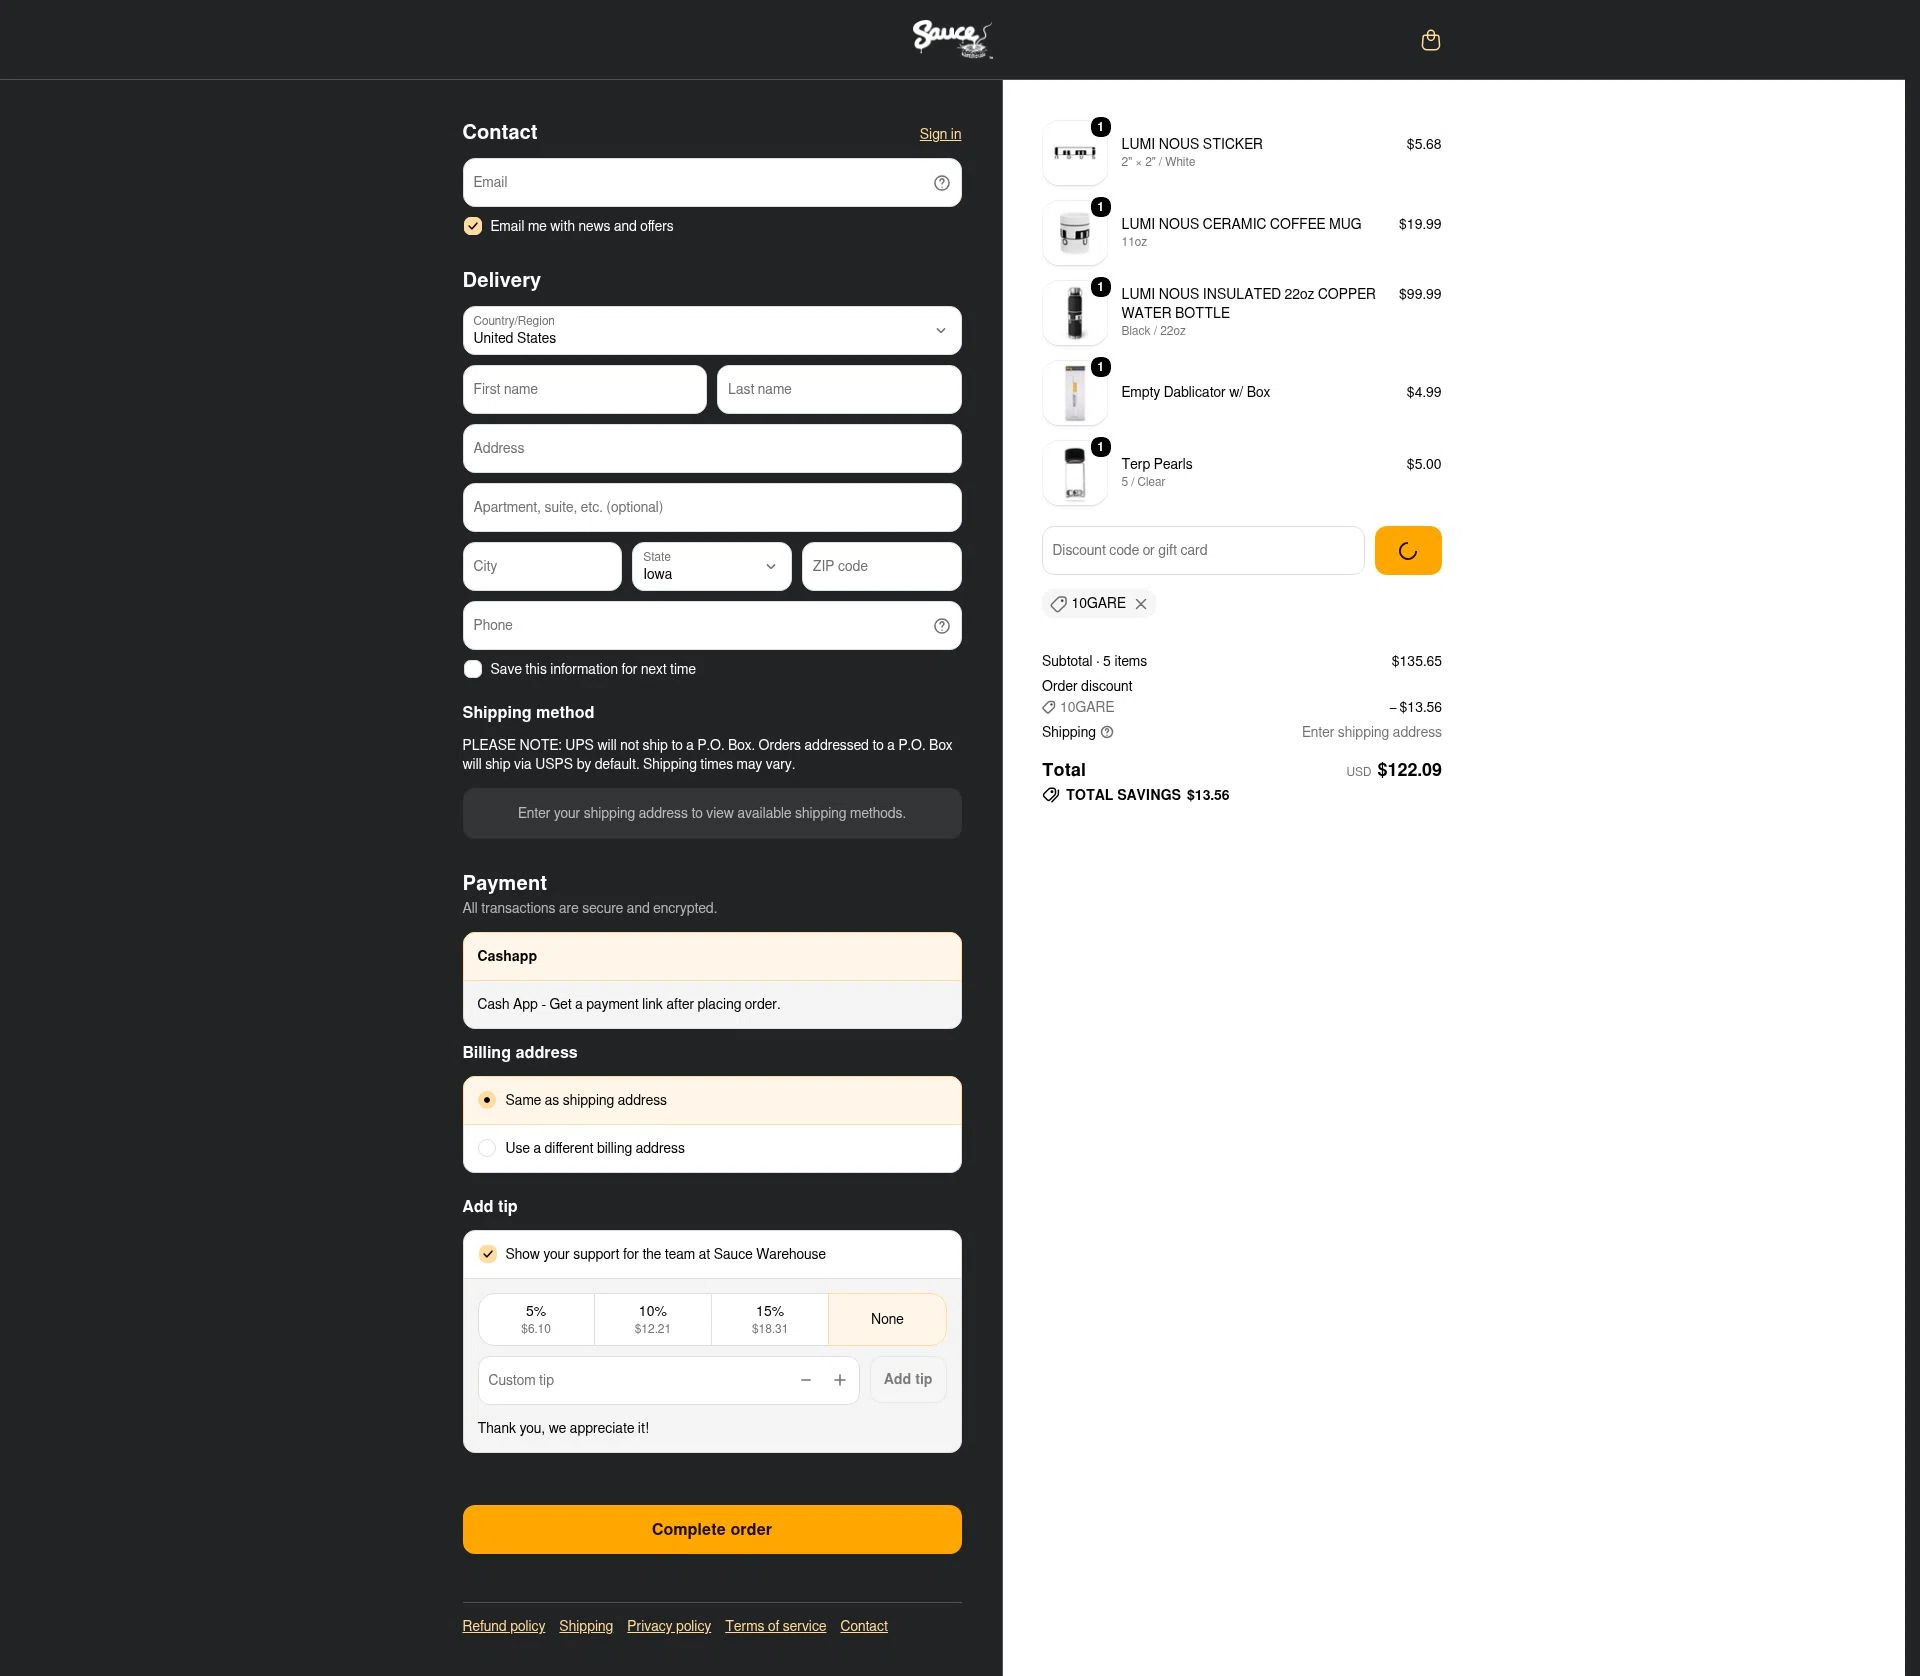Click the TOTAL SAVINGS $13.56 text

point(1147,795)
